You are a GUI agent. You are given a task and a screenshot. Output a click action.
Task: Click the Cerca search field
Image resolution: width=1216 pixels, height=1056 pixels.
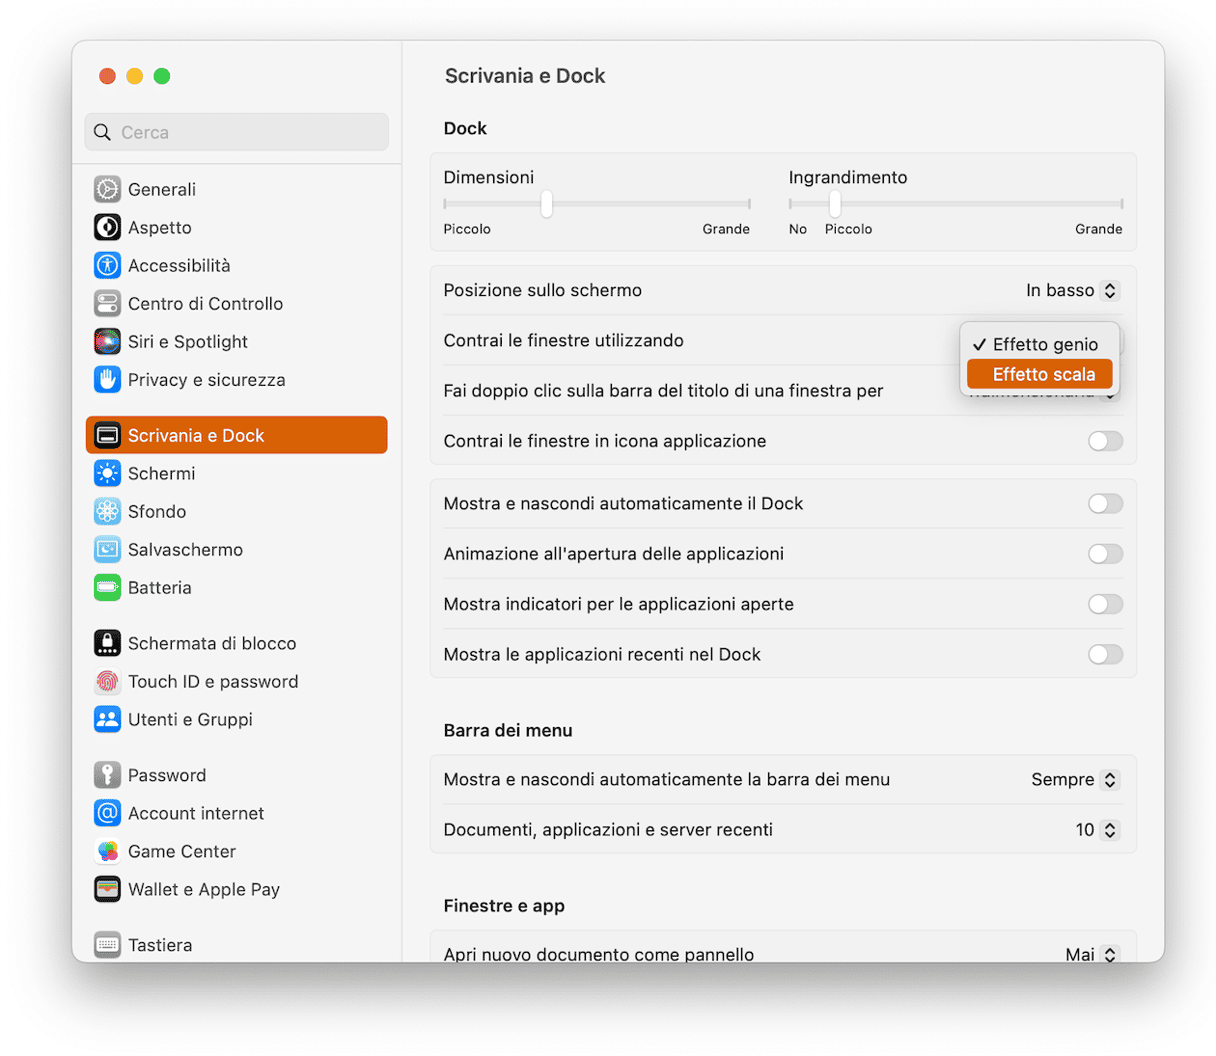tap(237, 132)
